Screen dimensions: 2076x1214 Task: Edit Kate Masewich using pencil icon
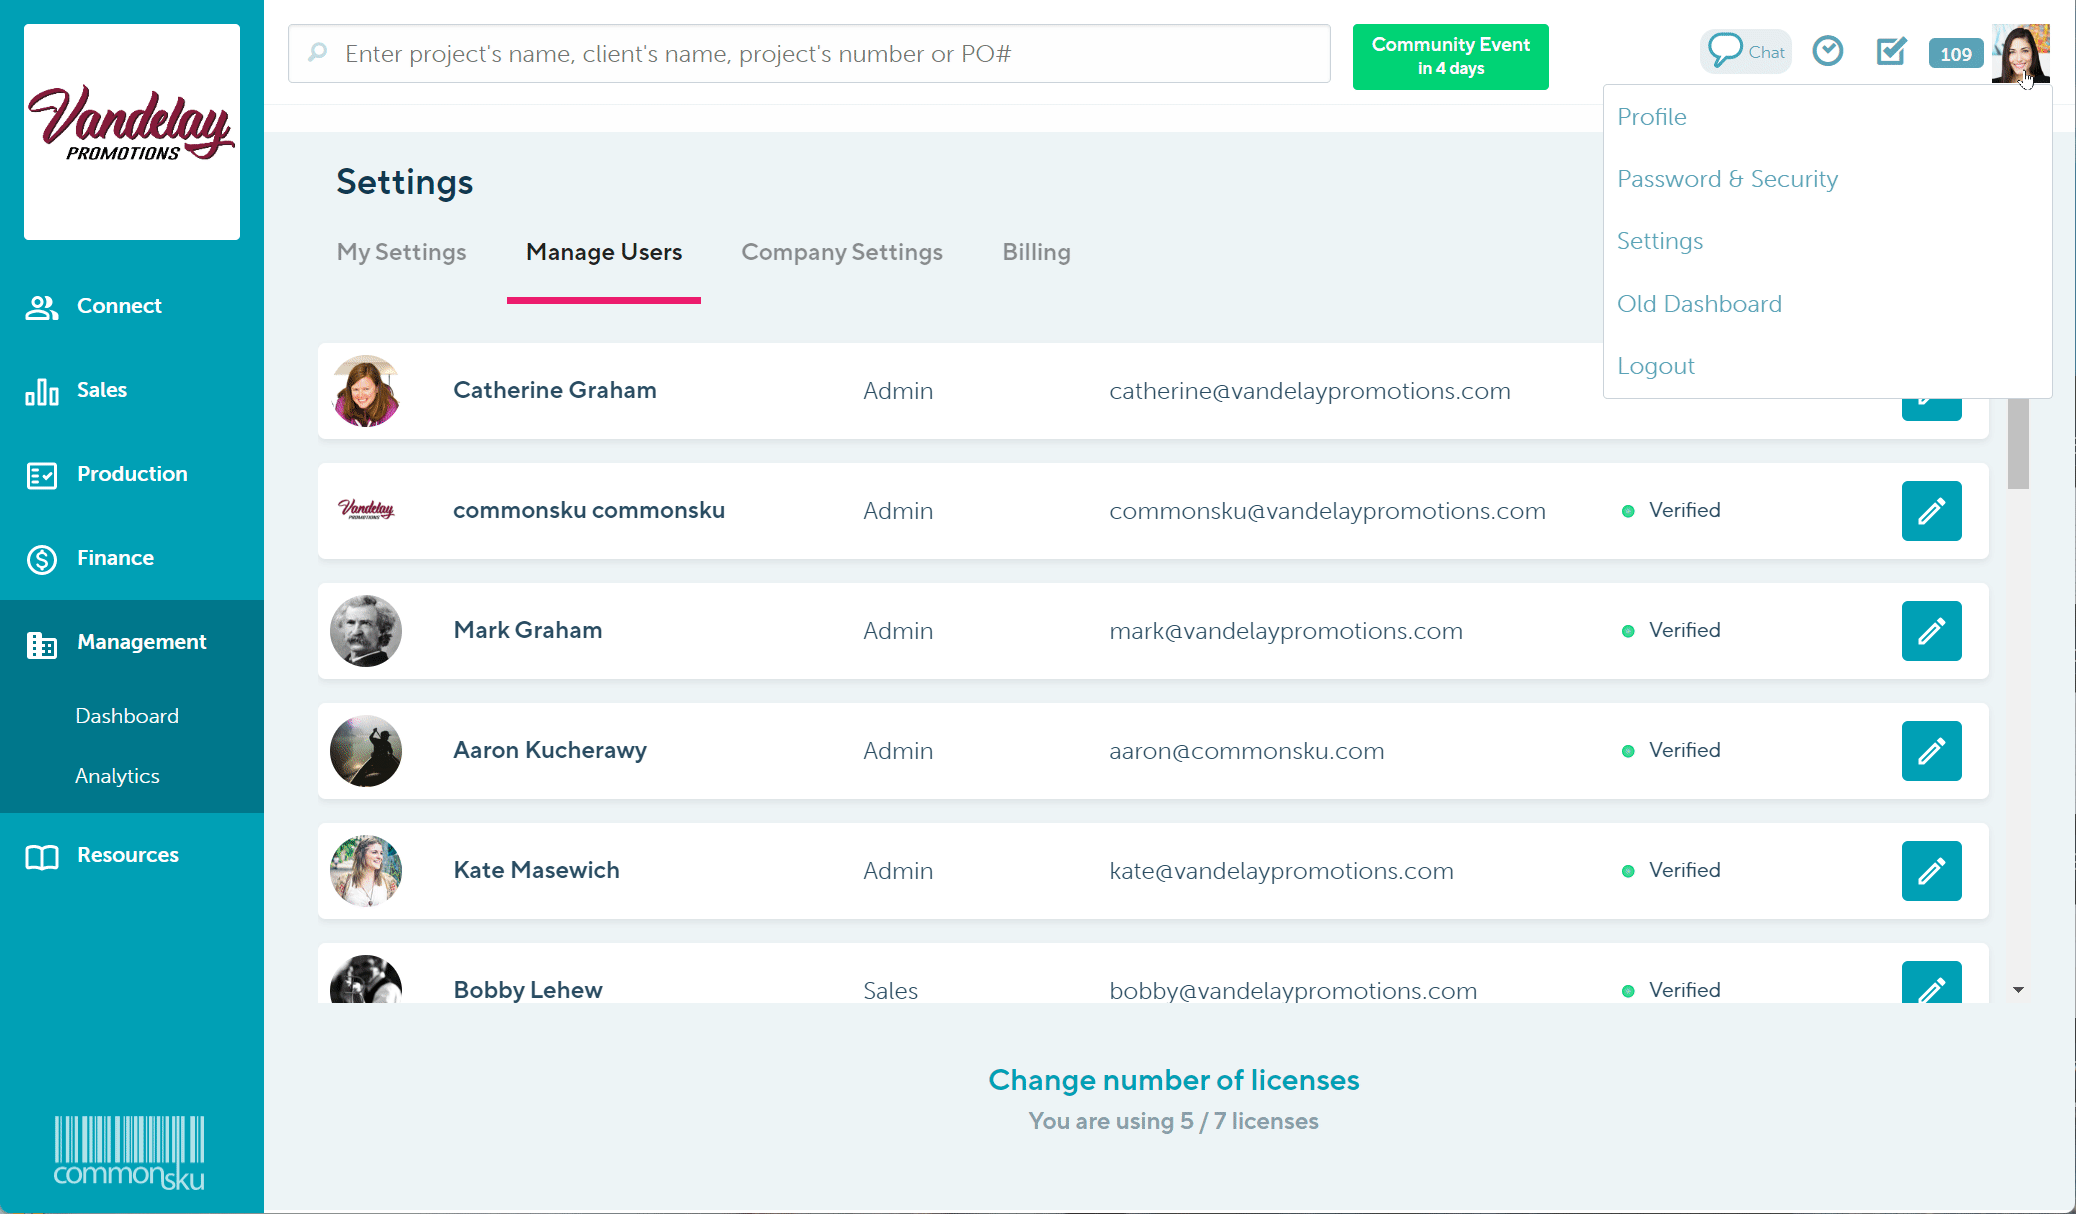(1931, 871)
